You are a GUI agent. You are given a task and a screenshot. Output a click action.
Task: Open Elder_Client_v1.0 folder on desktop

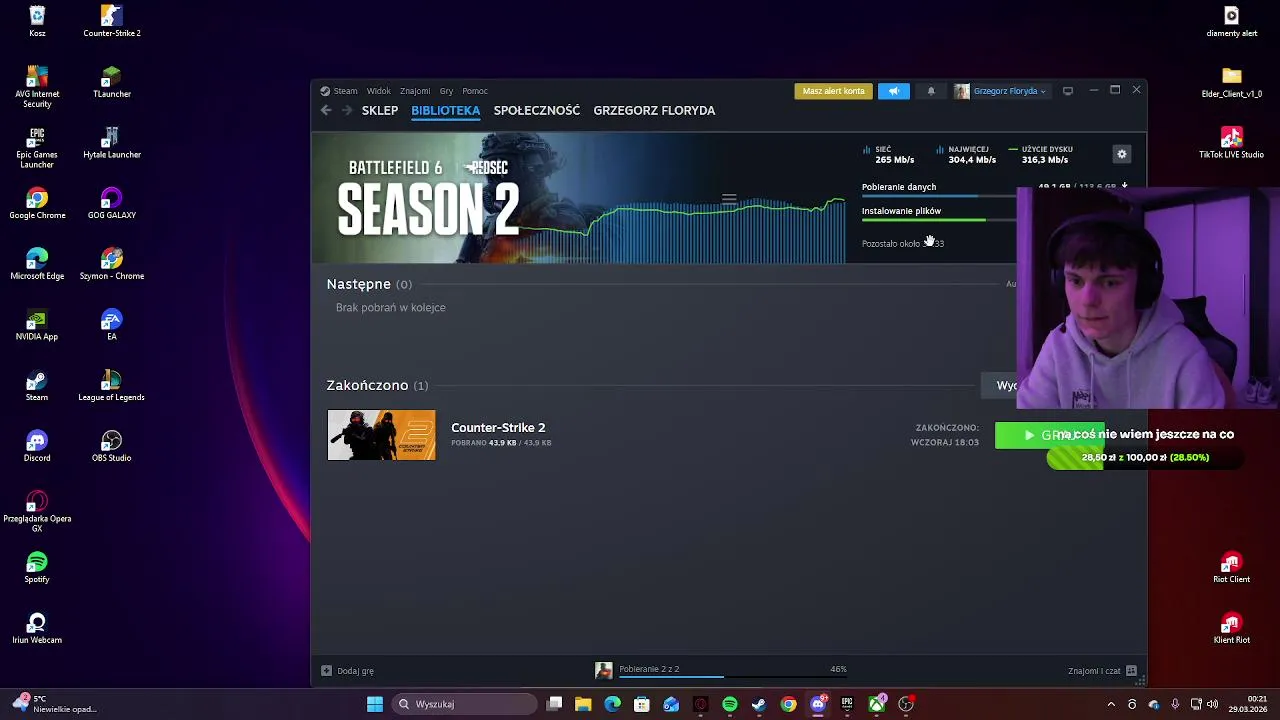pyautogui.click(x=1231, y=82)
